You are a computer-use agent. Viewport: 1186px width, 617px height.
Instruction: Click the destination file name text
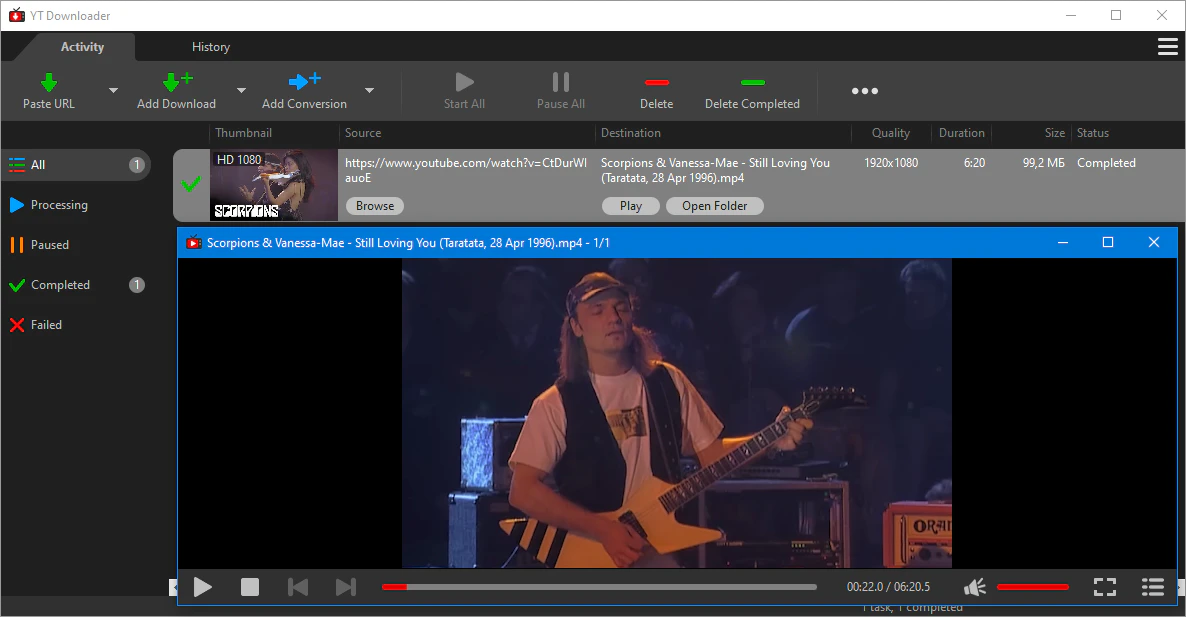[715, 170]
